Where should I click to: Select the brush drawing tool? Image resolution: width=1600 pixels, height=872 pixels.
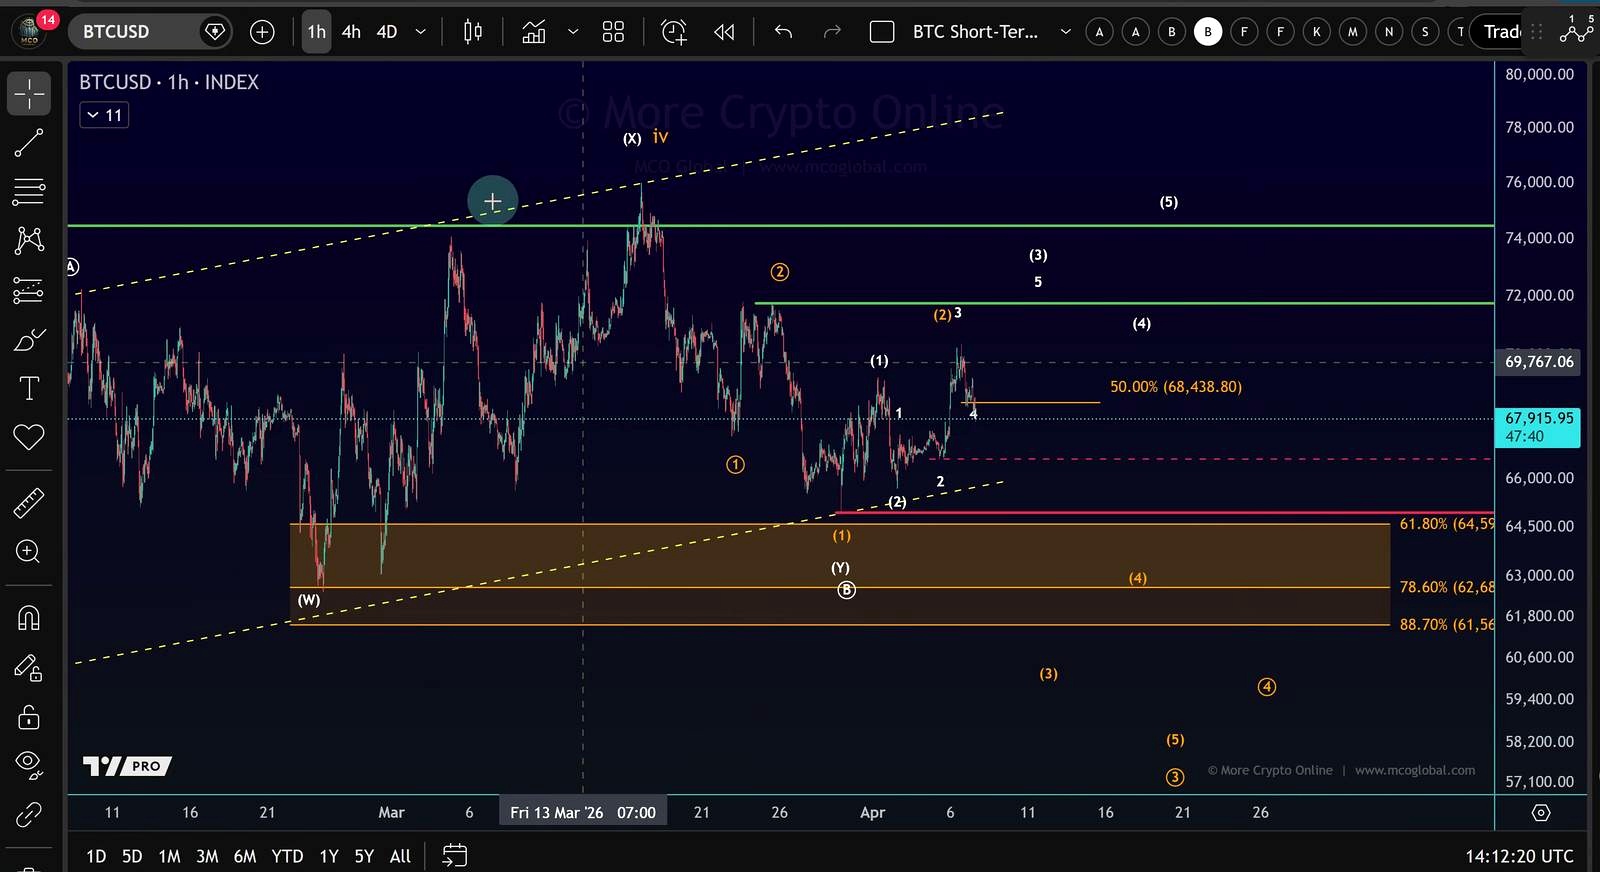click(29, 340)
